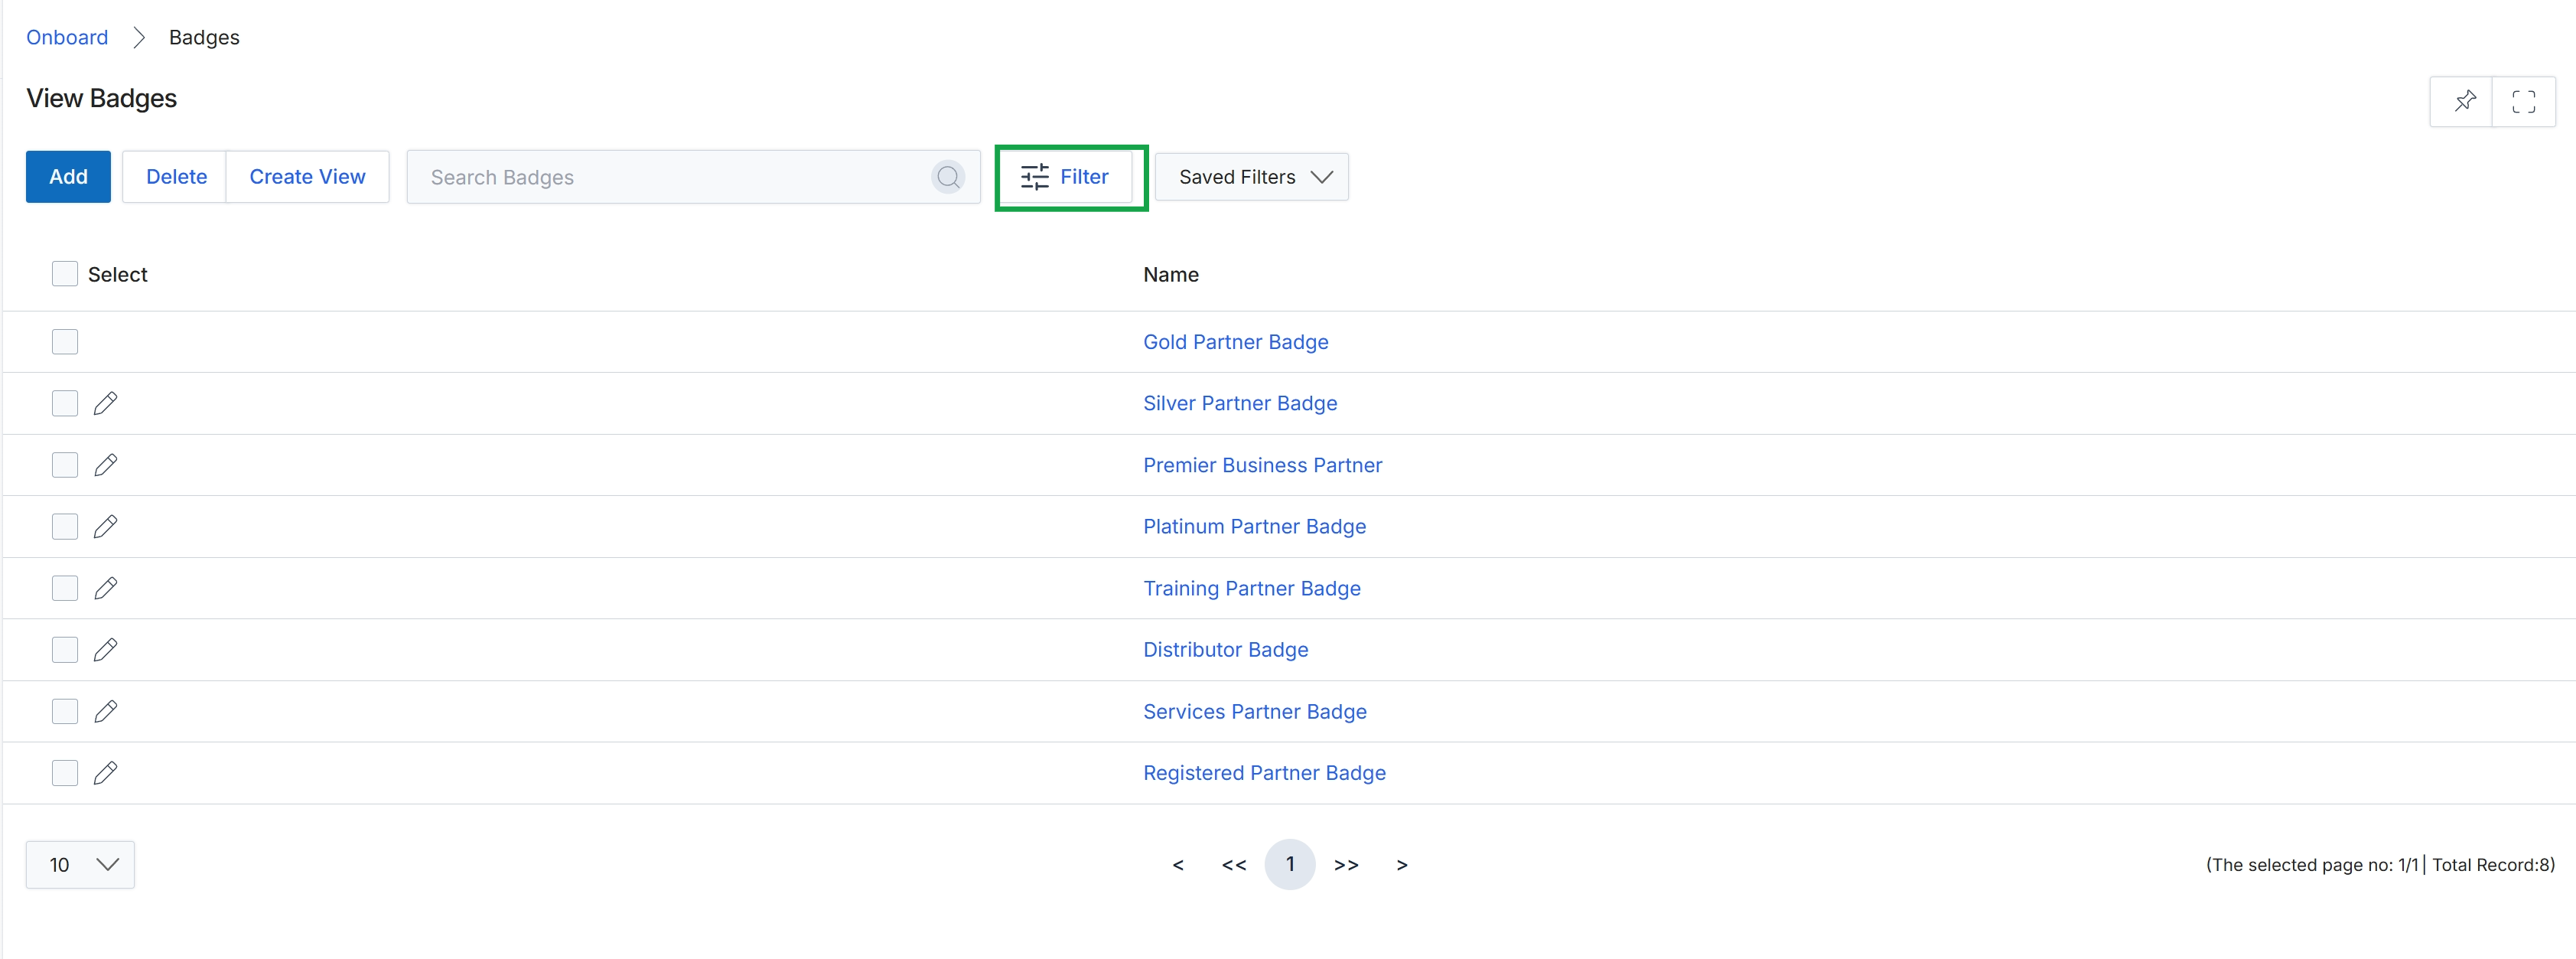Click the Name column header
Viewport: 2576px width, 959px height.
click(x=1170, y=274)
